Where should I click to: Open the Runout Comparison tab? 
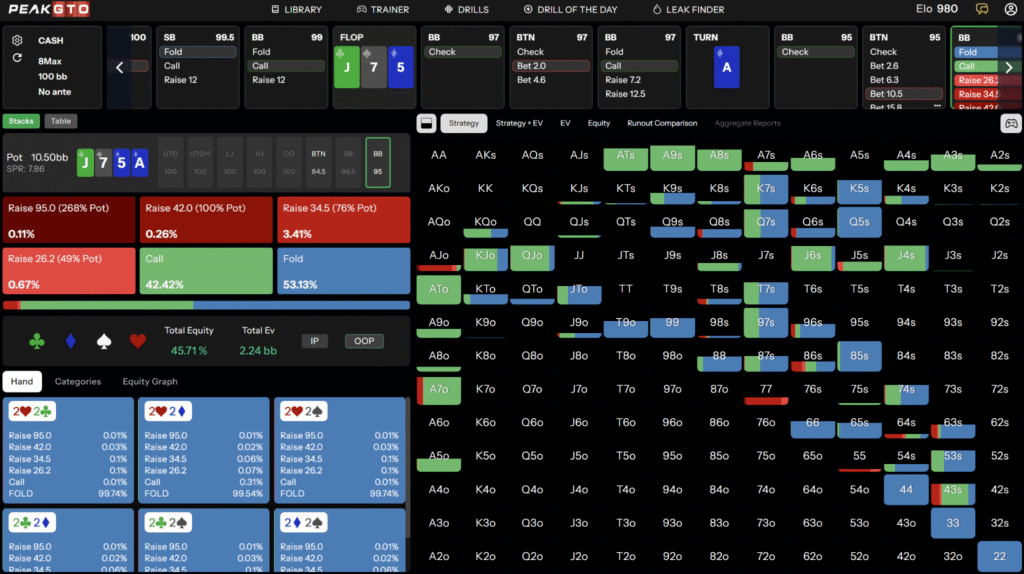coord(662,124)
